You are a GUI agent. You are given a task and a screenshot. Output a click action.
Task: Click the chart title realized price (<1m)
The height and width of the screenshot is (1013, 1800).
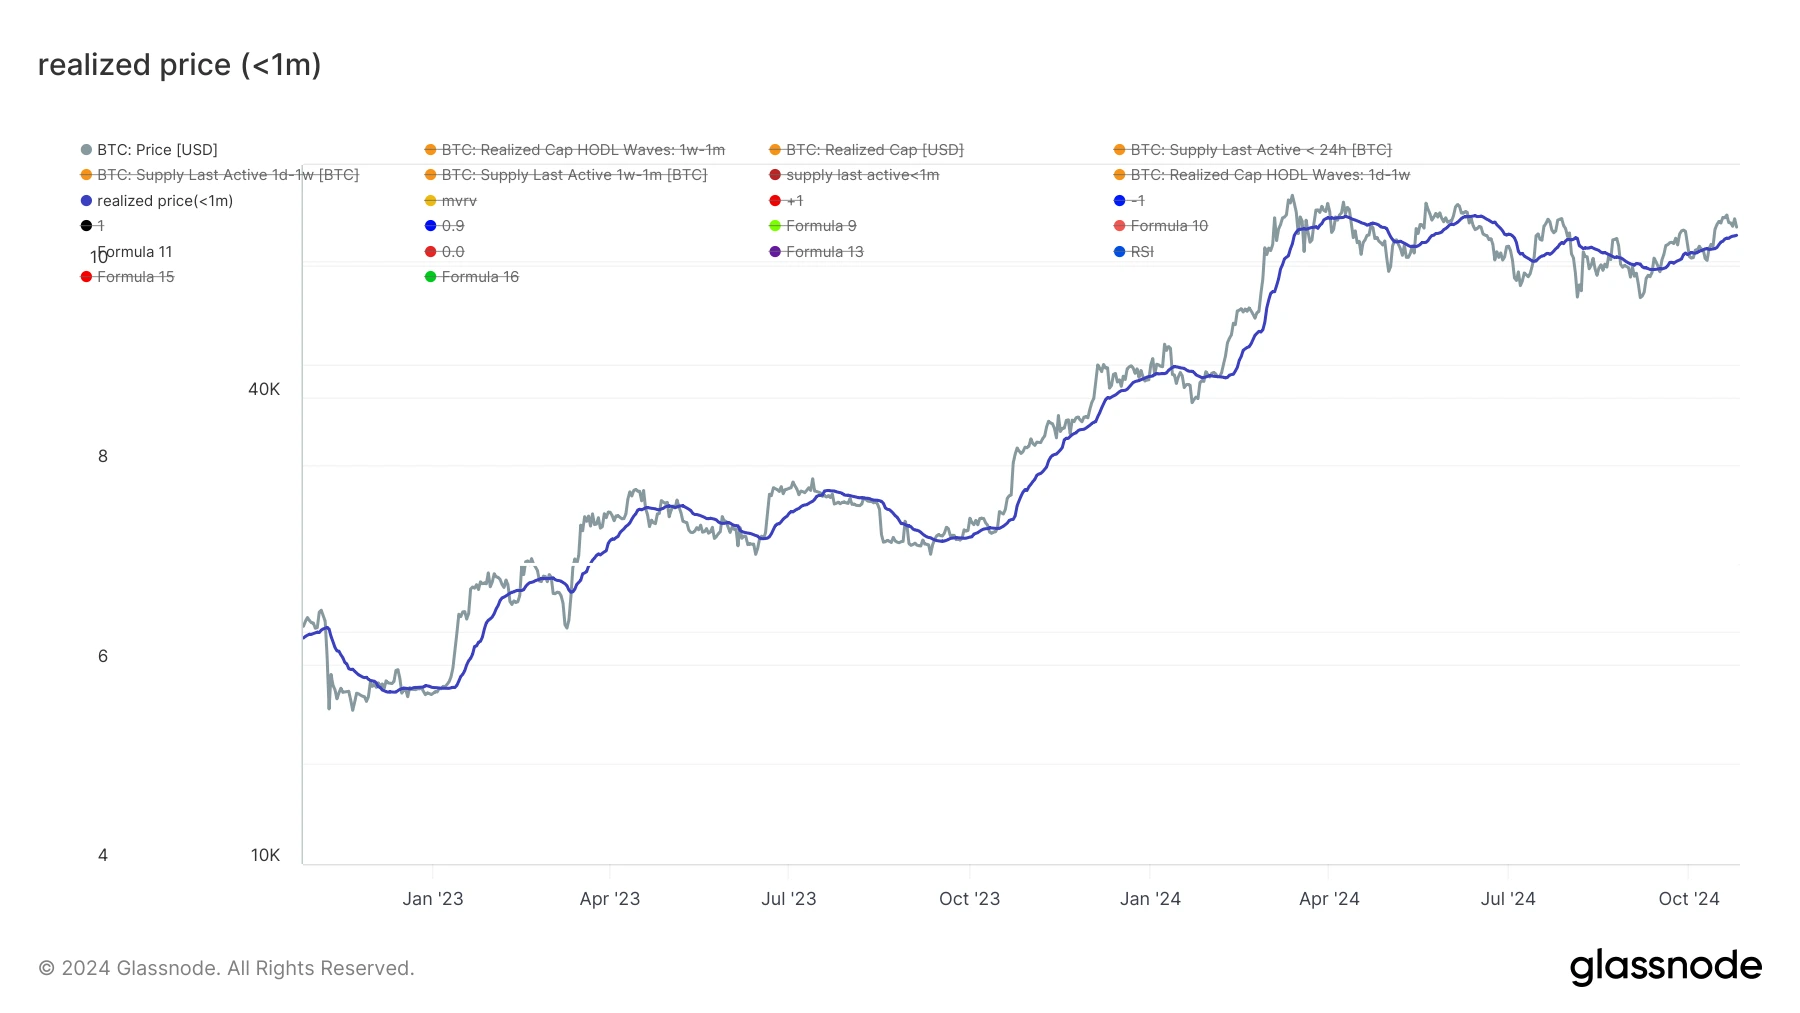tap(180, 65)
